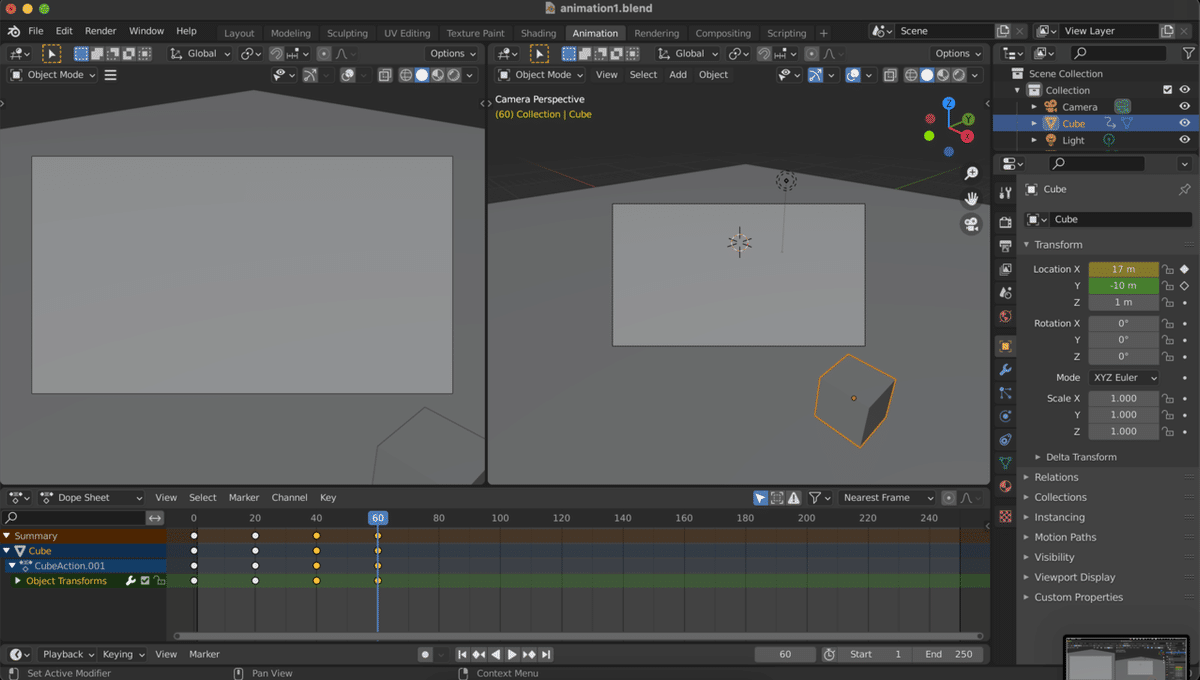This screenshot has width=1200, height=680.
Task: Switch to the Shading workspace tab
Action: pos(538,33)
